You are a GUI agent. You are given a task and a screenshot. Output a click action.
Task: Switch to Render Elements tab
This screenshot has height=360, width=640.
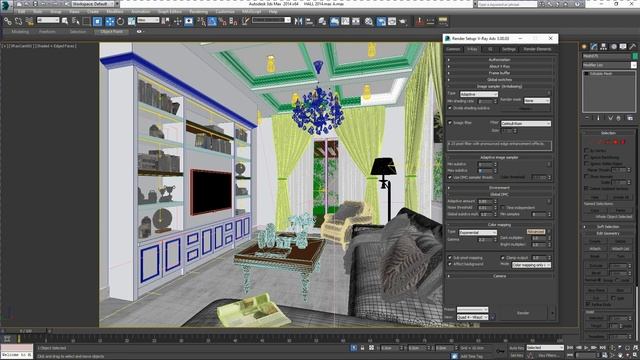[x=537, y=49]
